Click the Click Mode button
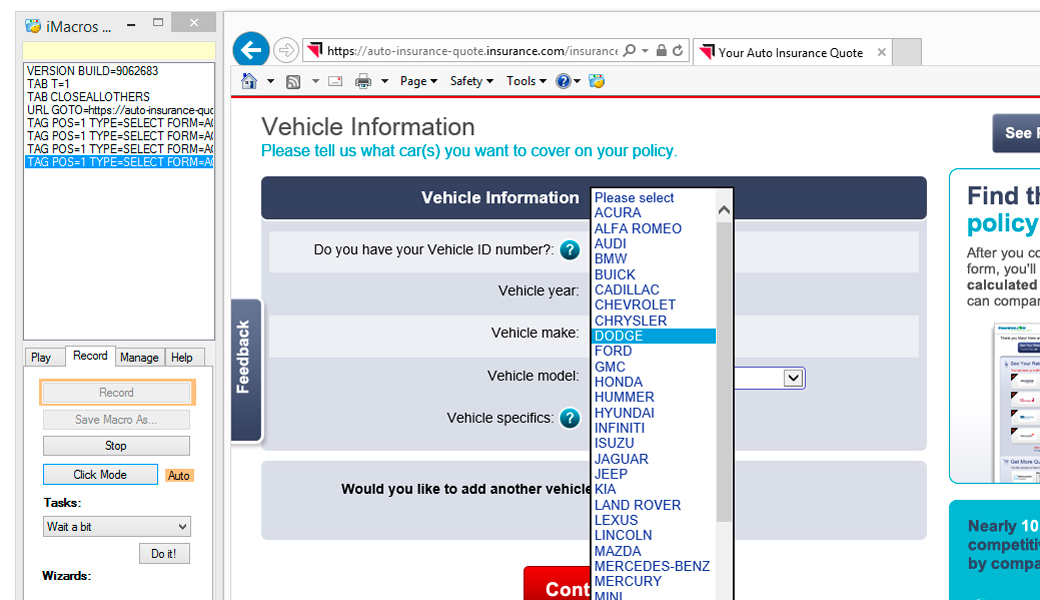This screenshot has height=600, width=1040. point(100,475)
